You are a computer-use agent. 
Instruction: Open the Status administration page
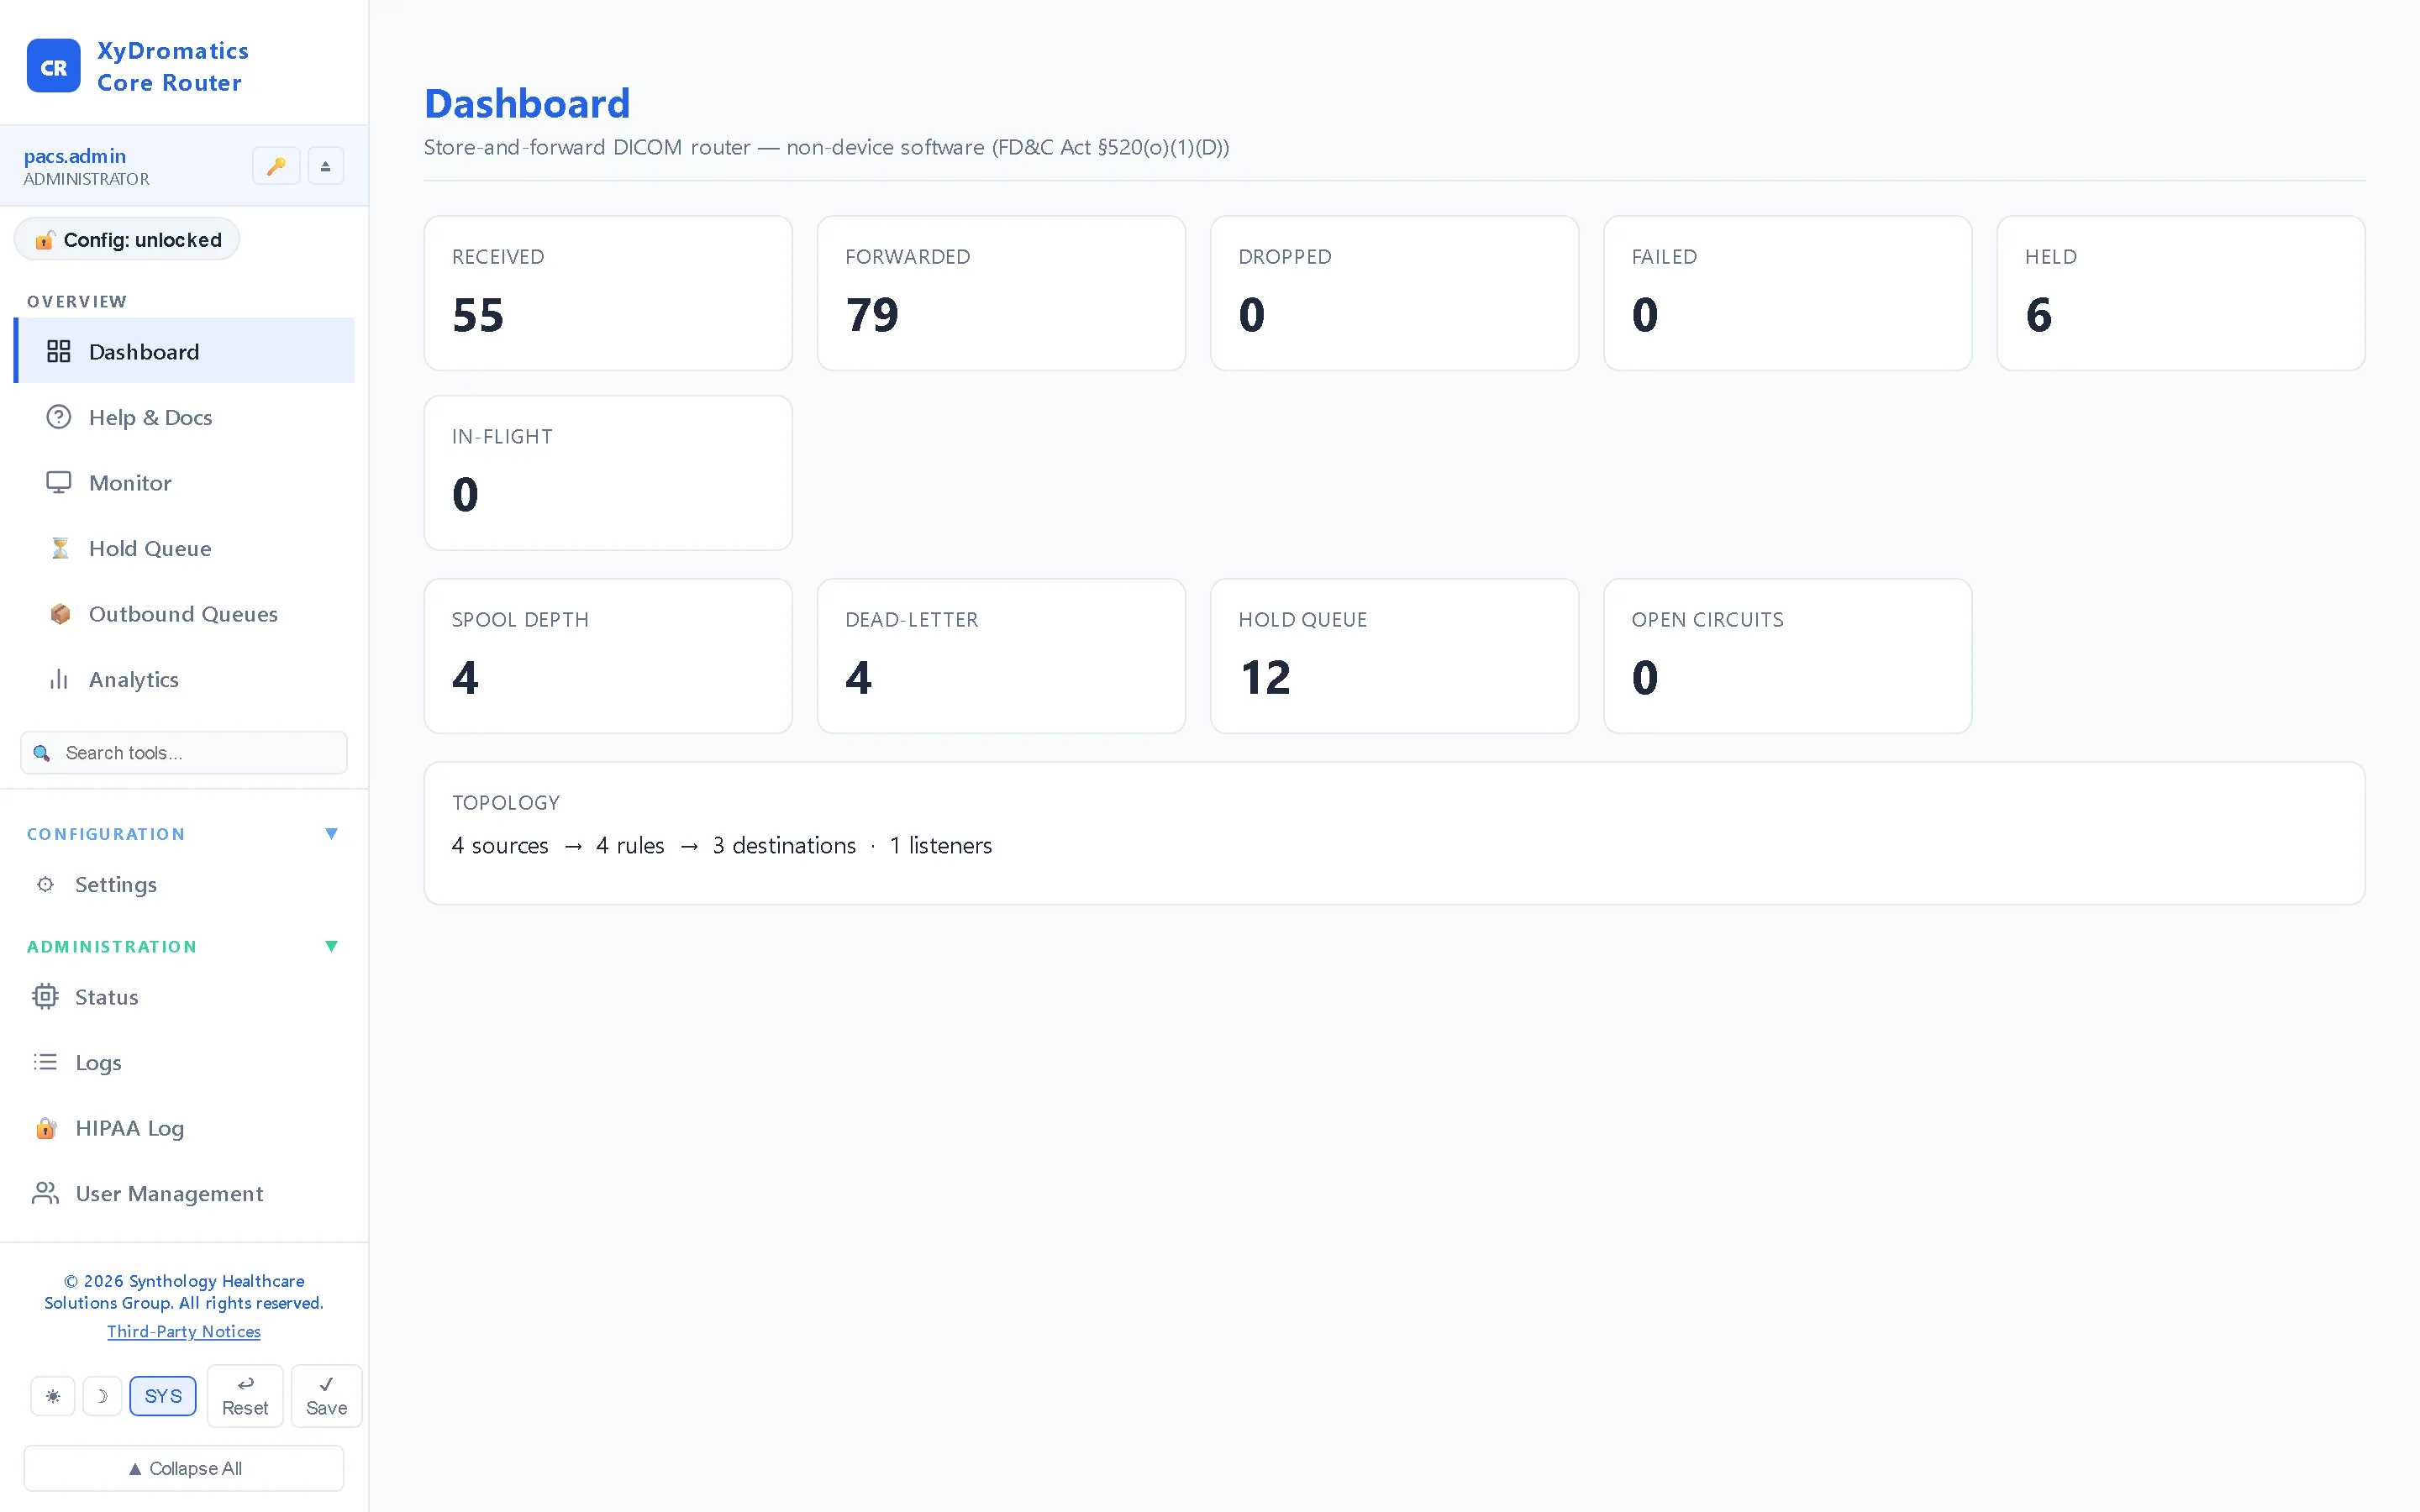[184, 996]
